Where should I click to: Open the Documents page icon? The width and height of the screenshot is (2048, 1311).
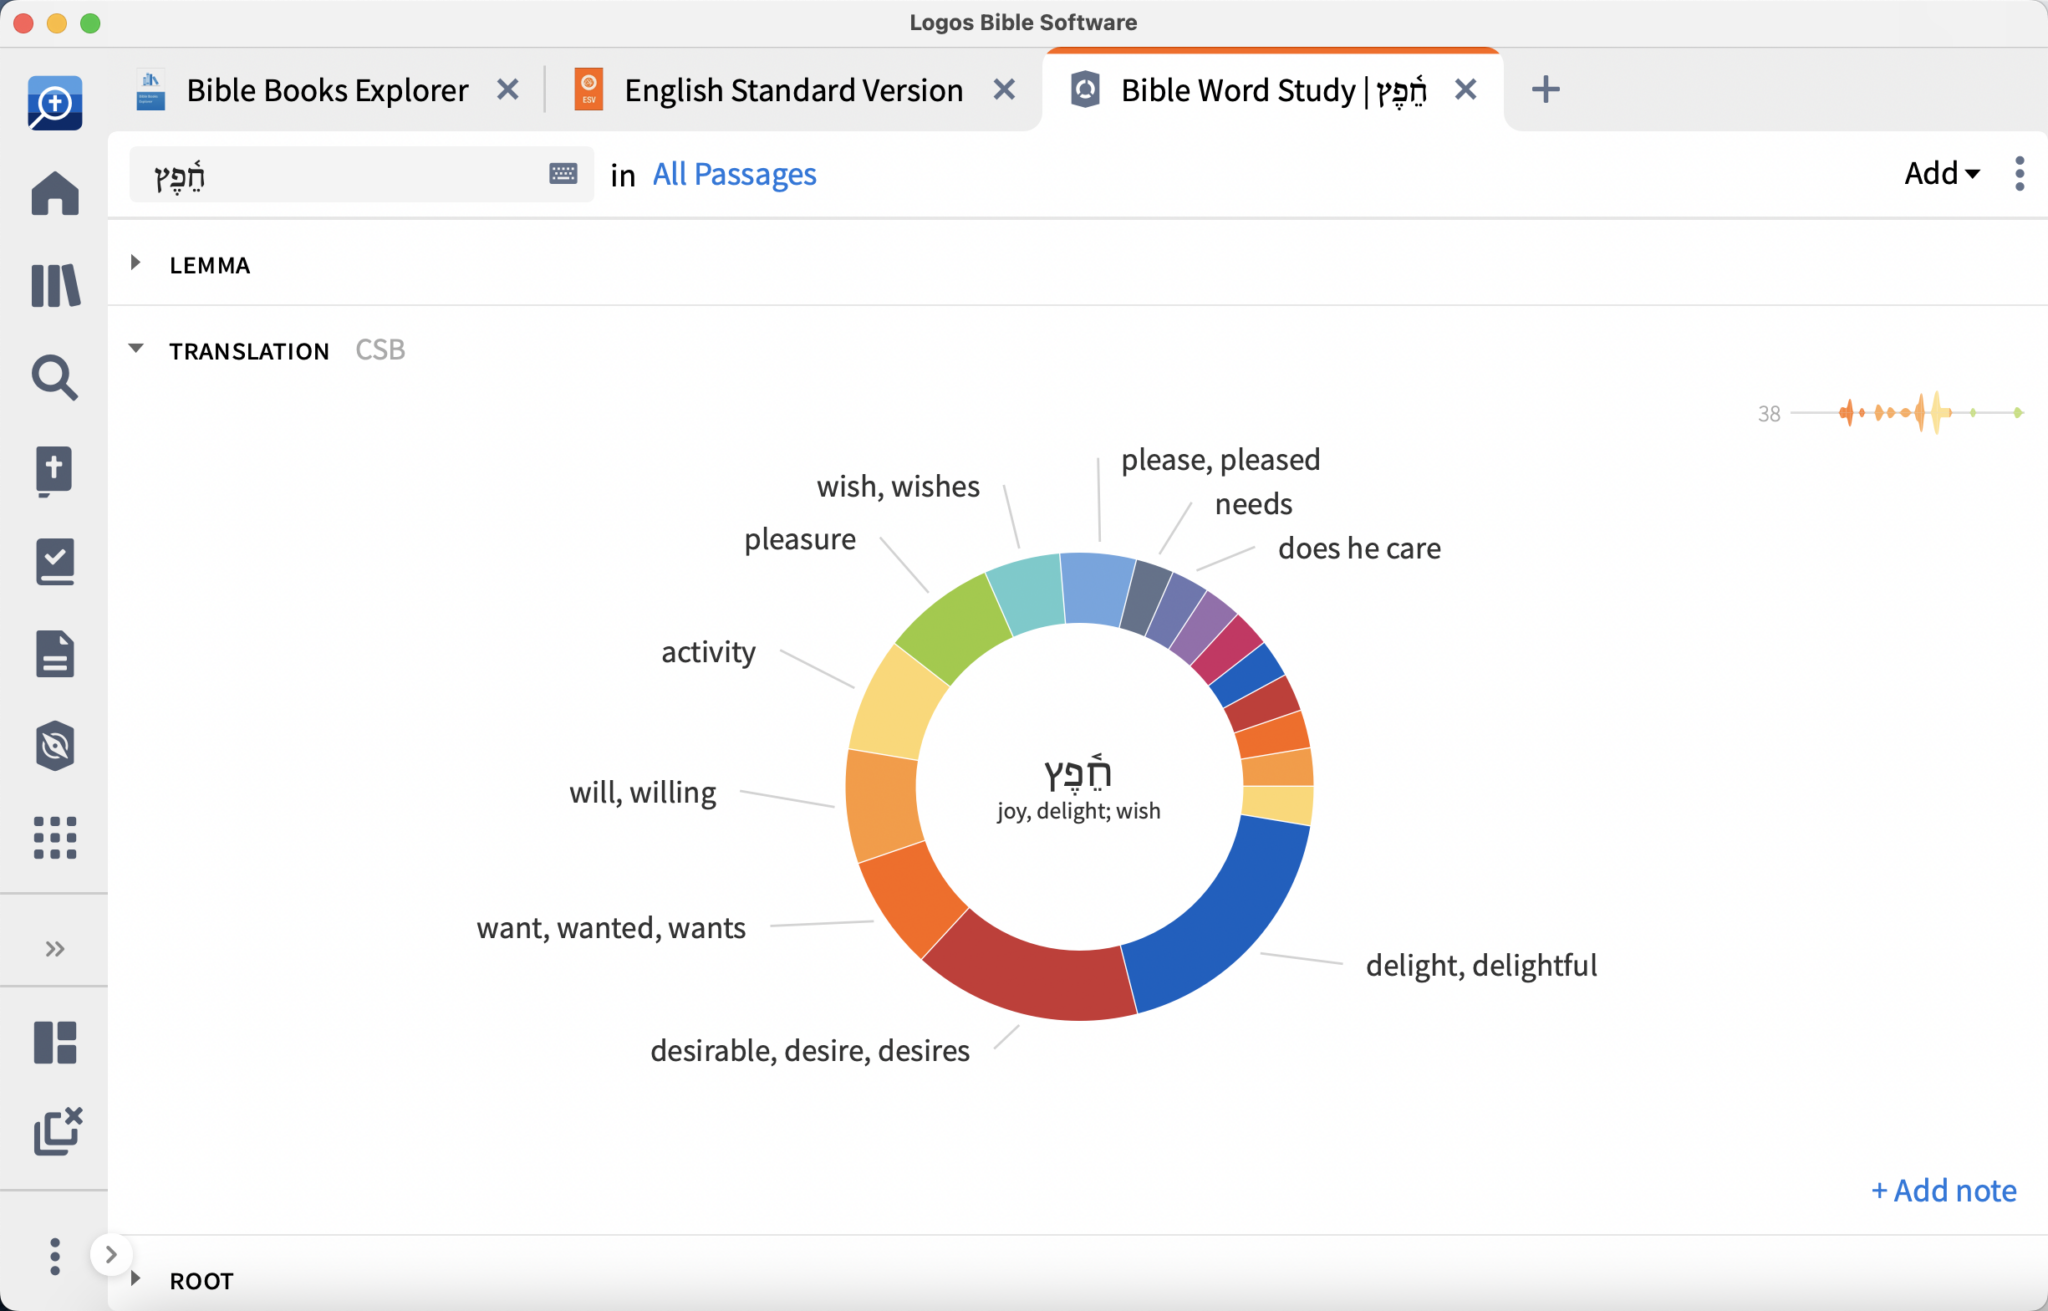pos(55,654)
